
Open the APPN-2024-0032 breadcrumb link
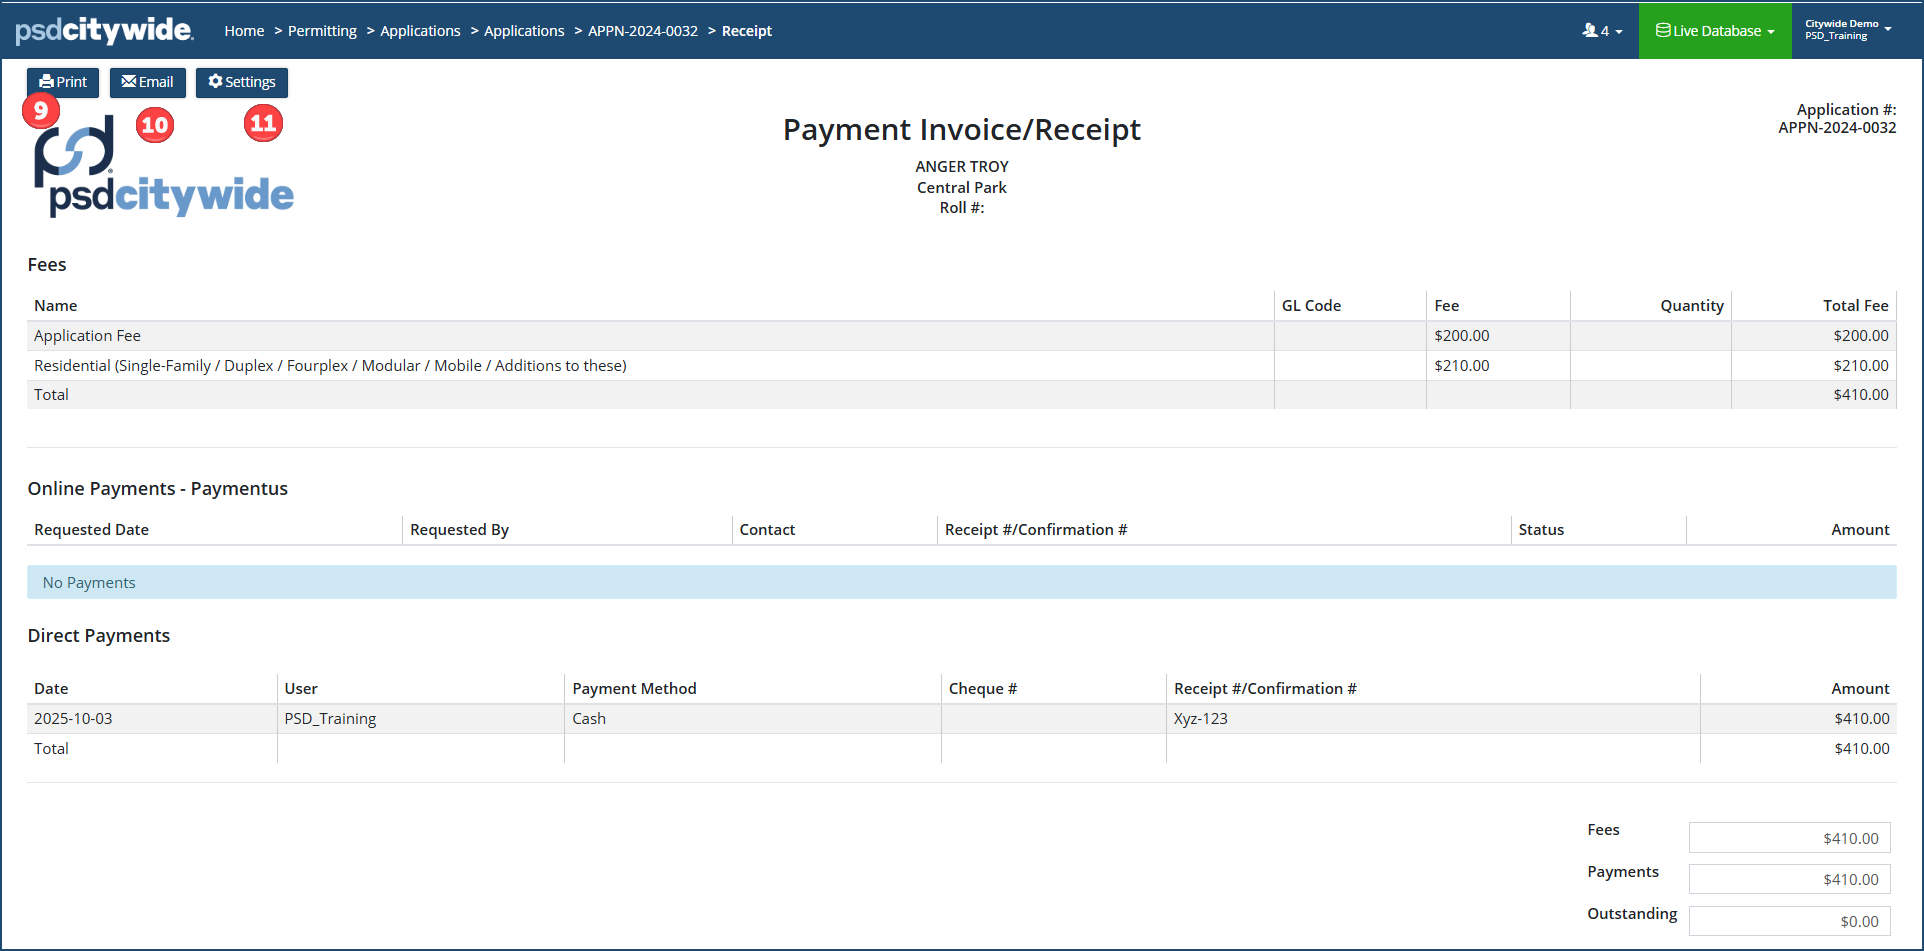(x=643, y=31)
